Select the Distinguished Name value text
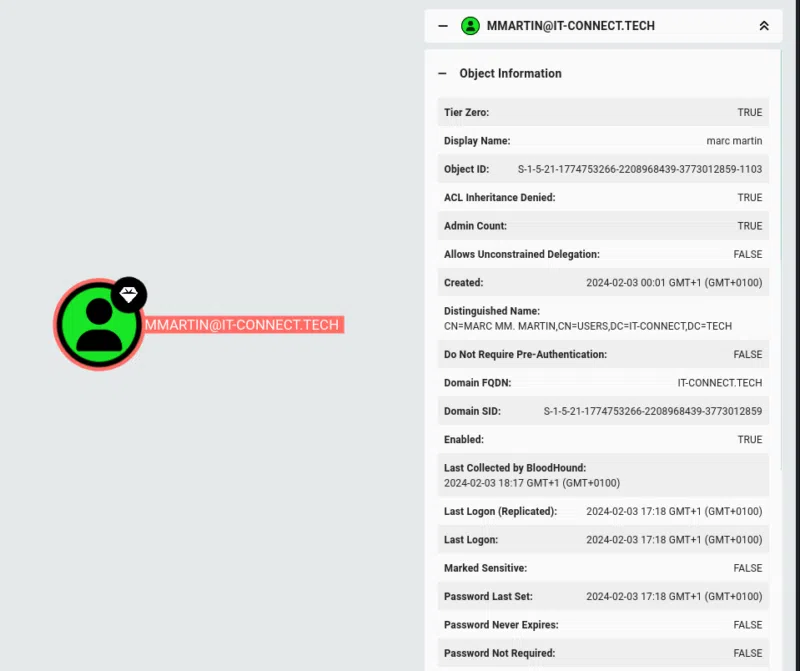This screenshot has width=800, height=671. (588, 326)
